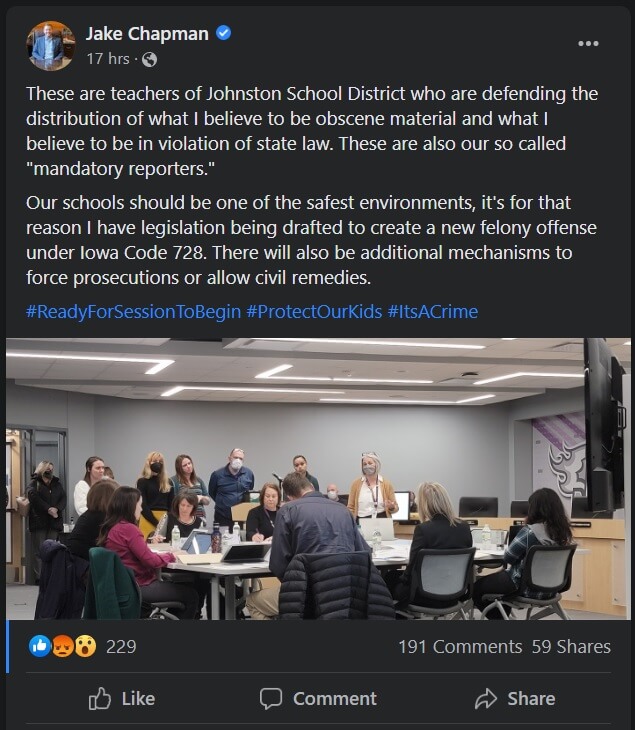Screen dimensions: 635x730
Task: Click the globe public-audience icon
Action: click(x=150, y=59)
